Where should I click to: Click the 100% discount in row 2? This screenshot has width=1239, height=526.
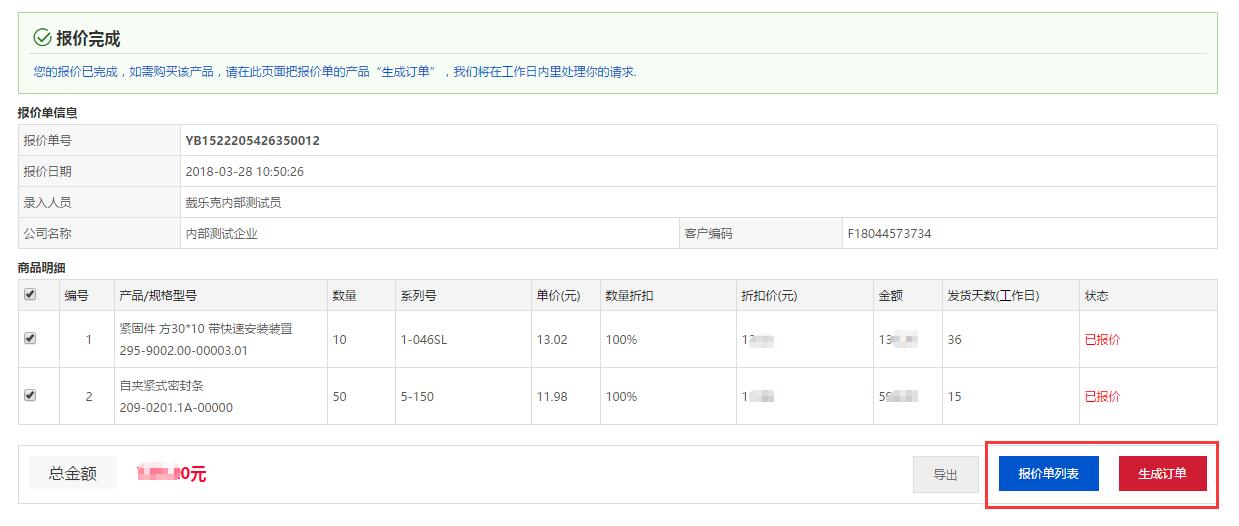[x=621, y=397]
